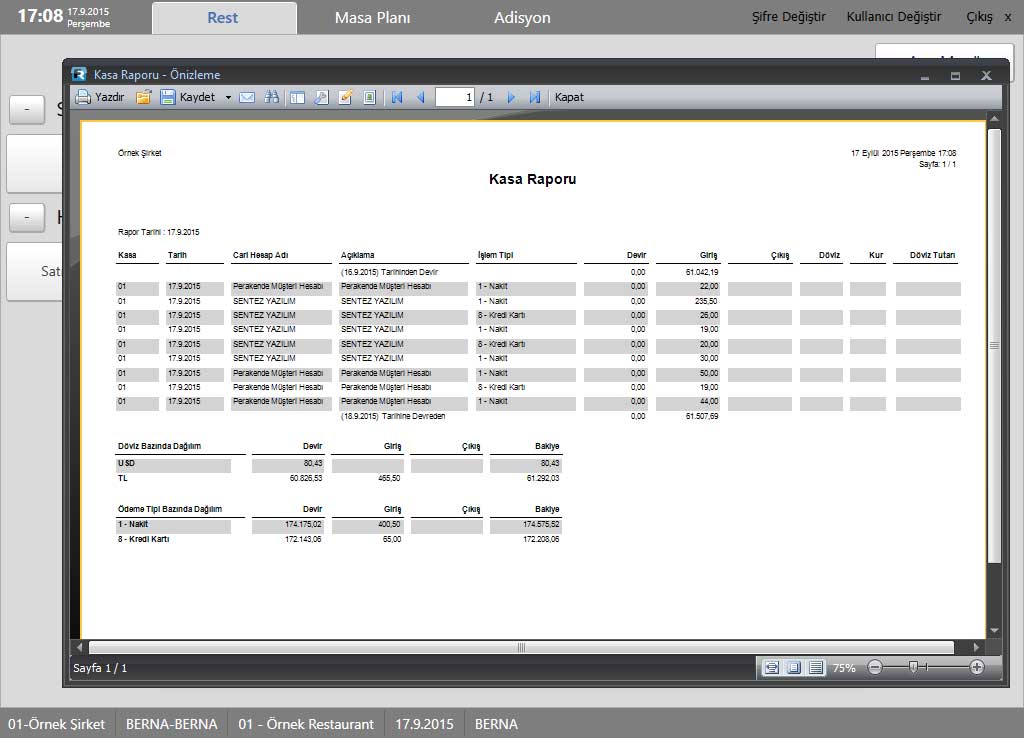The image size is (1024, 738).
Task: Click the Açıklama column header
Action: point(358,255)
